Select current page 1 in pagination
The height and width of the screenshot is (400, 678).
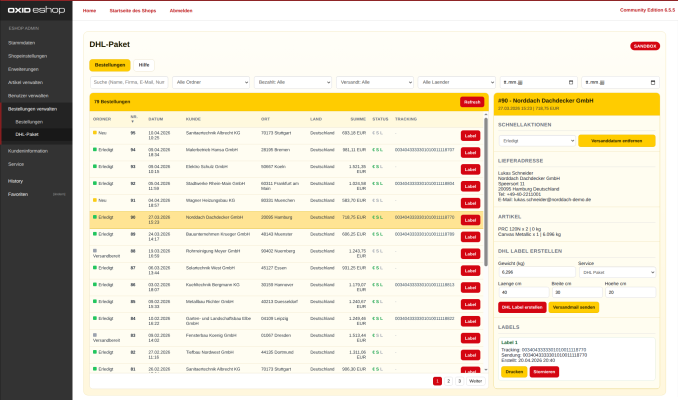pyautogui.click(x=437, y=381)
